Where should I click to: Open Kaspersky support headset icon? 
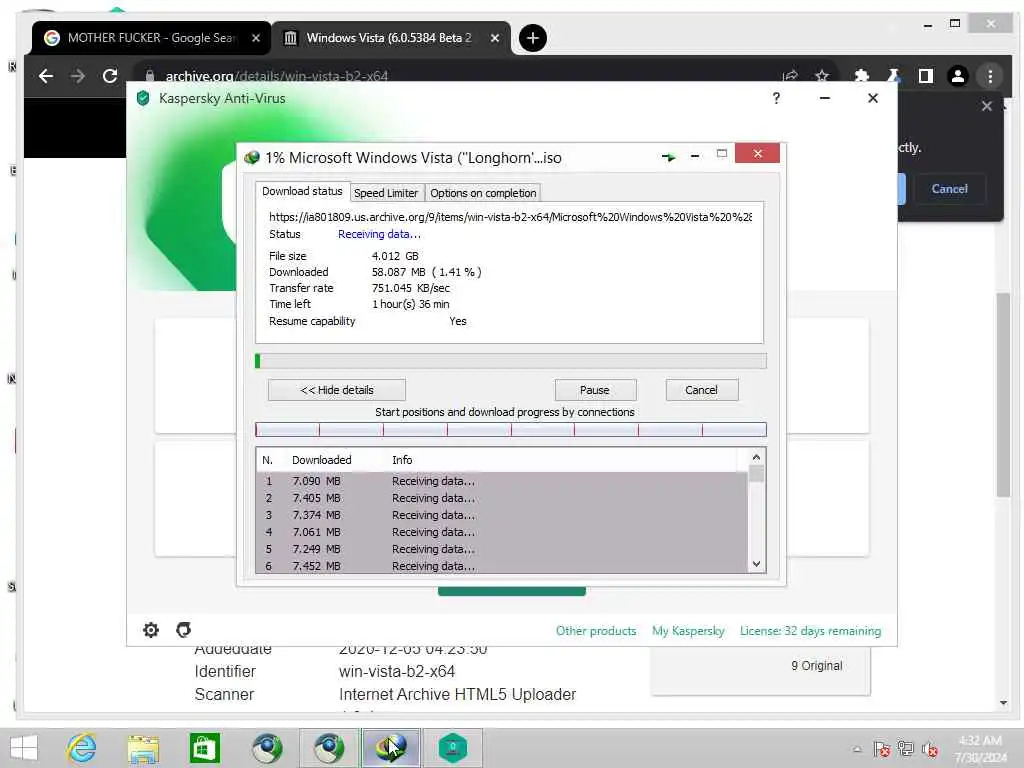click(x=184, y=630)
